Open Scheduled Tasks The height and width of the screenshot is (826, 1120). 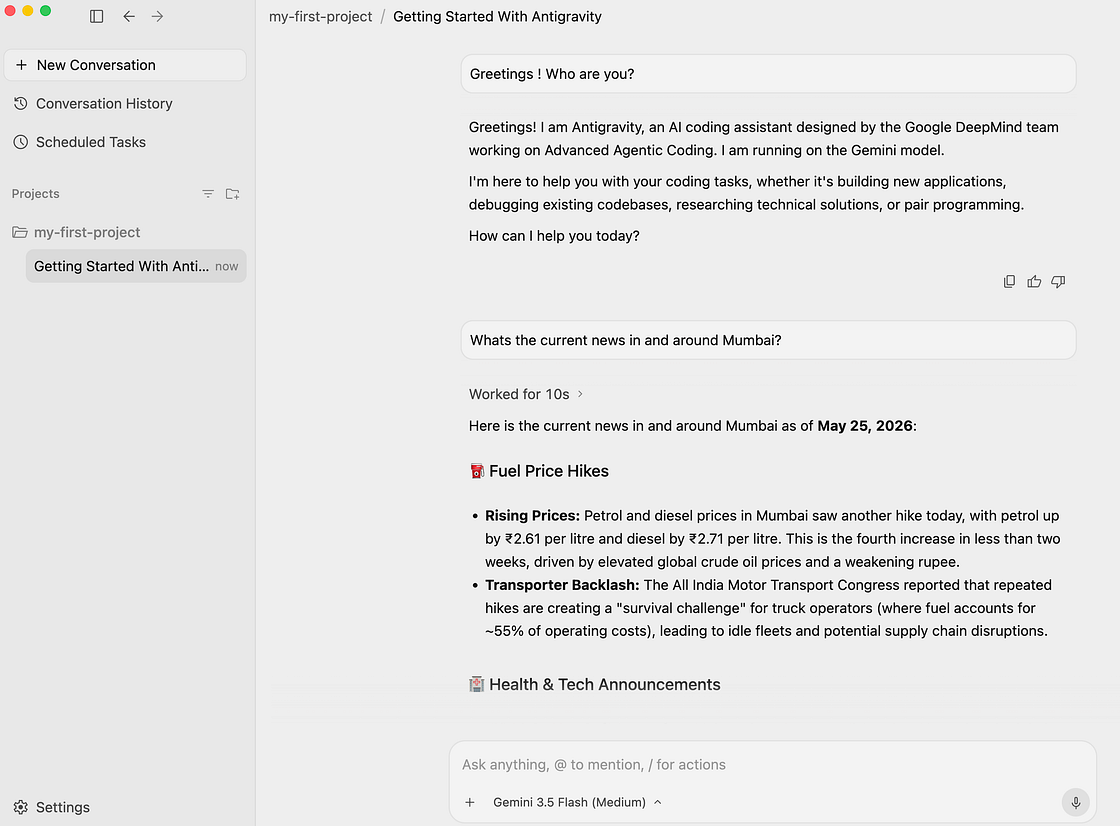pyautogui.click(x=91, y=142)
